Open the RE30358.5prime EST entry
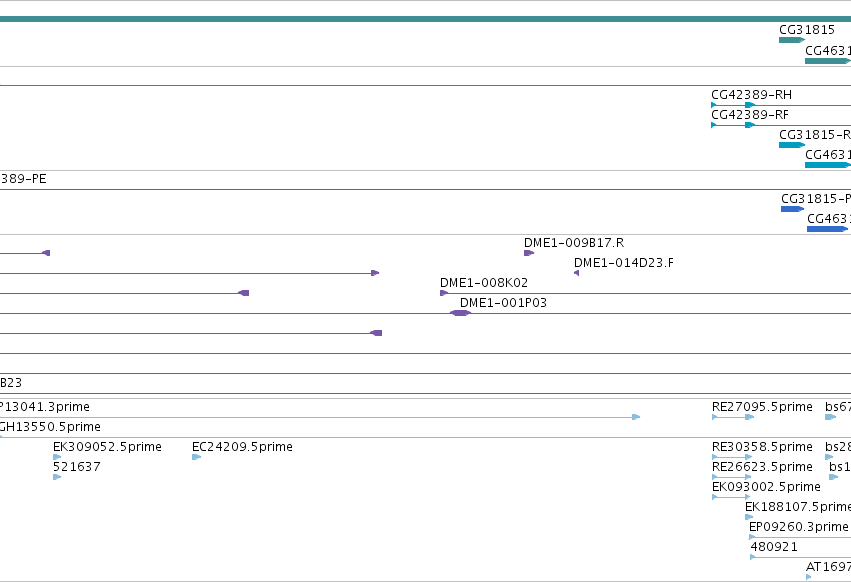 click(x=762, y=447)
